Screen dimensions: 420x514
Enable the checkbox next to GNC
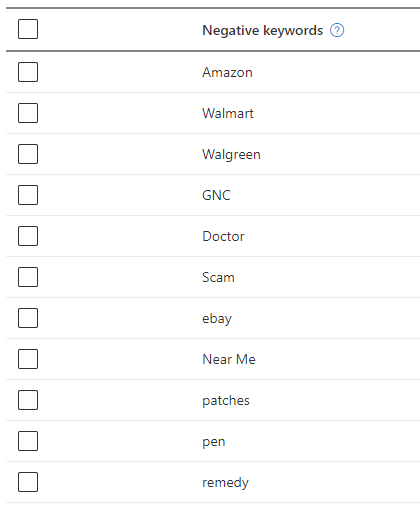(x=28, y=195)
